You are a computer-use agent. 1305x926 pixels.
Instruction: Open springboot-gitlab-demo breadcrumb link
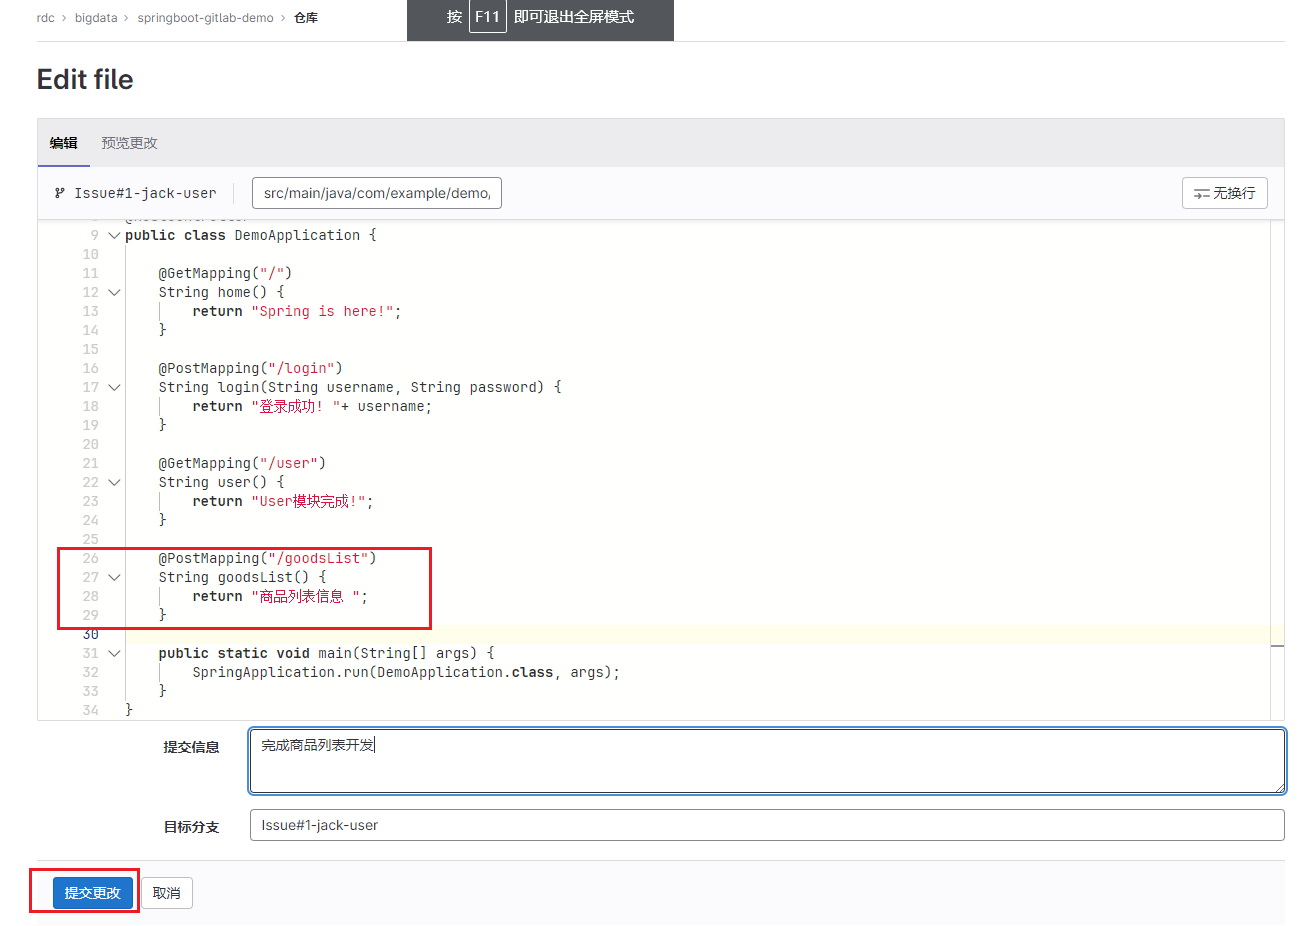[205, 18]
